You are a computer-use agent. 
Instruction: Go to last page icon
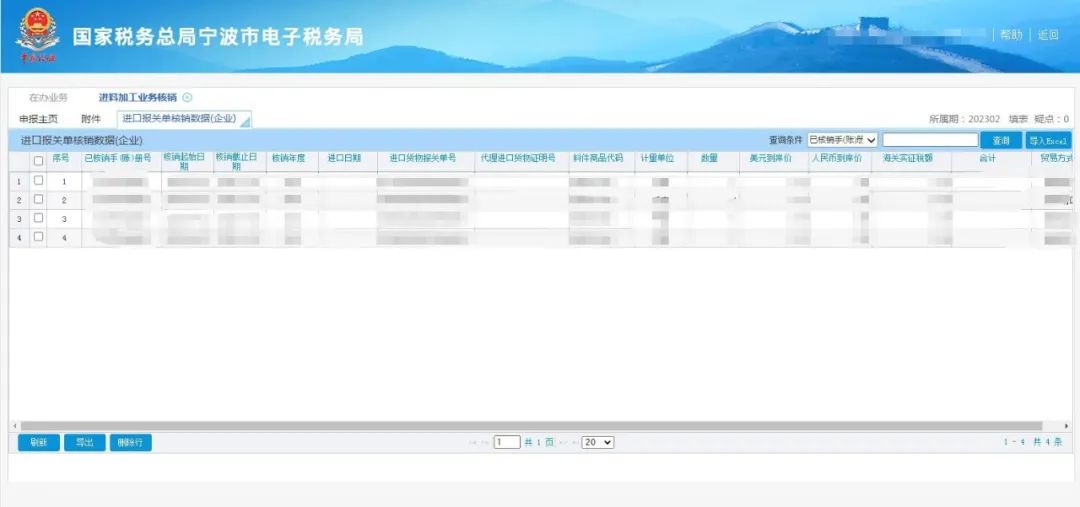(x=574, y=443)
